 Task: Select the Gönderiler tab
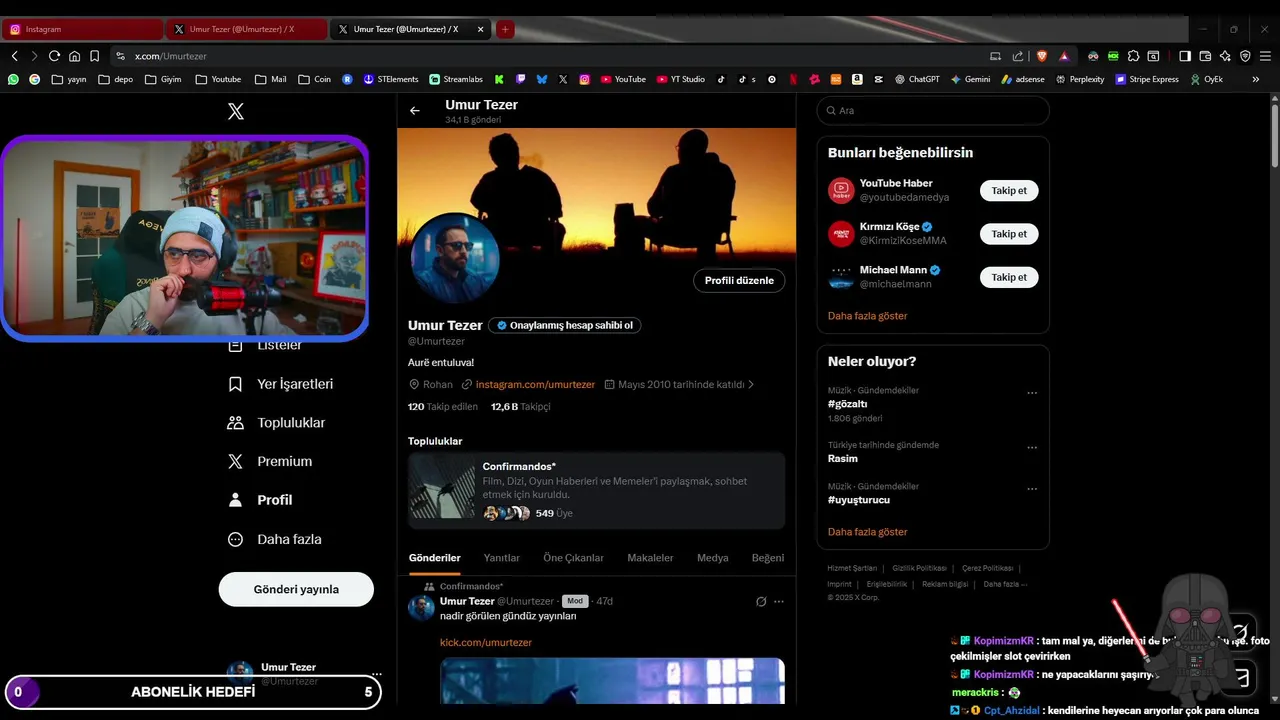point(435,558)
